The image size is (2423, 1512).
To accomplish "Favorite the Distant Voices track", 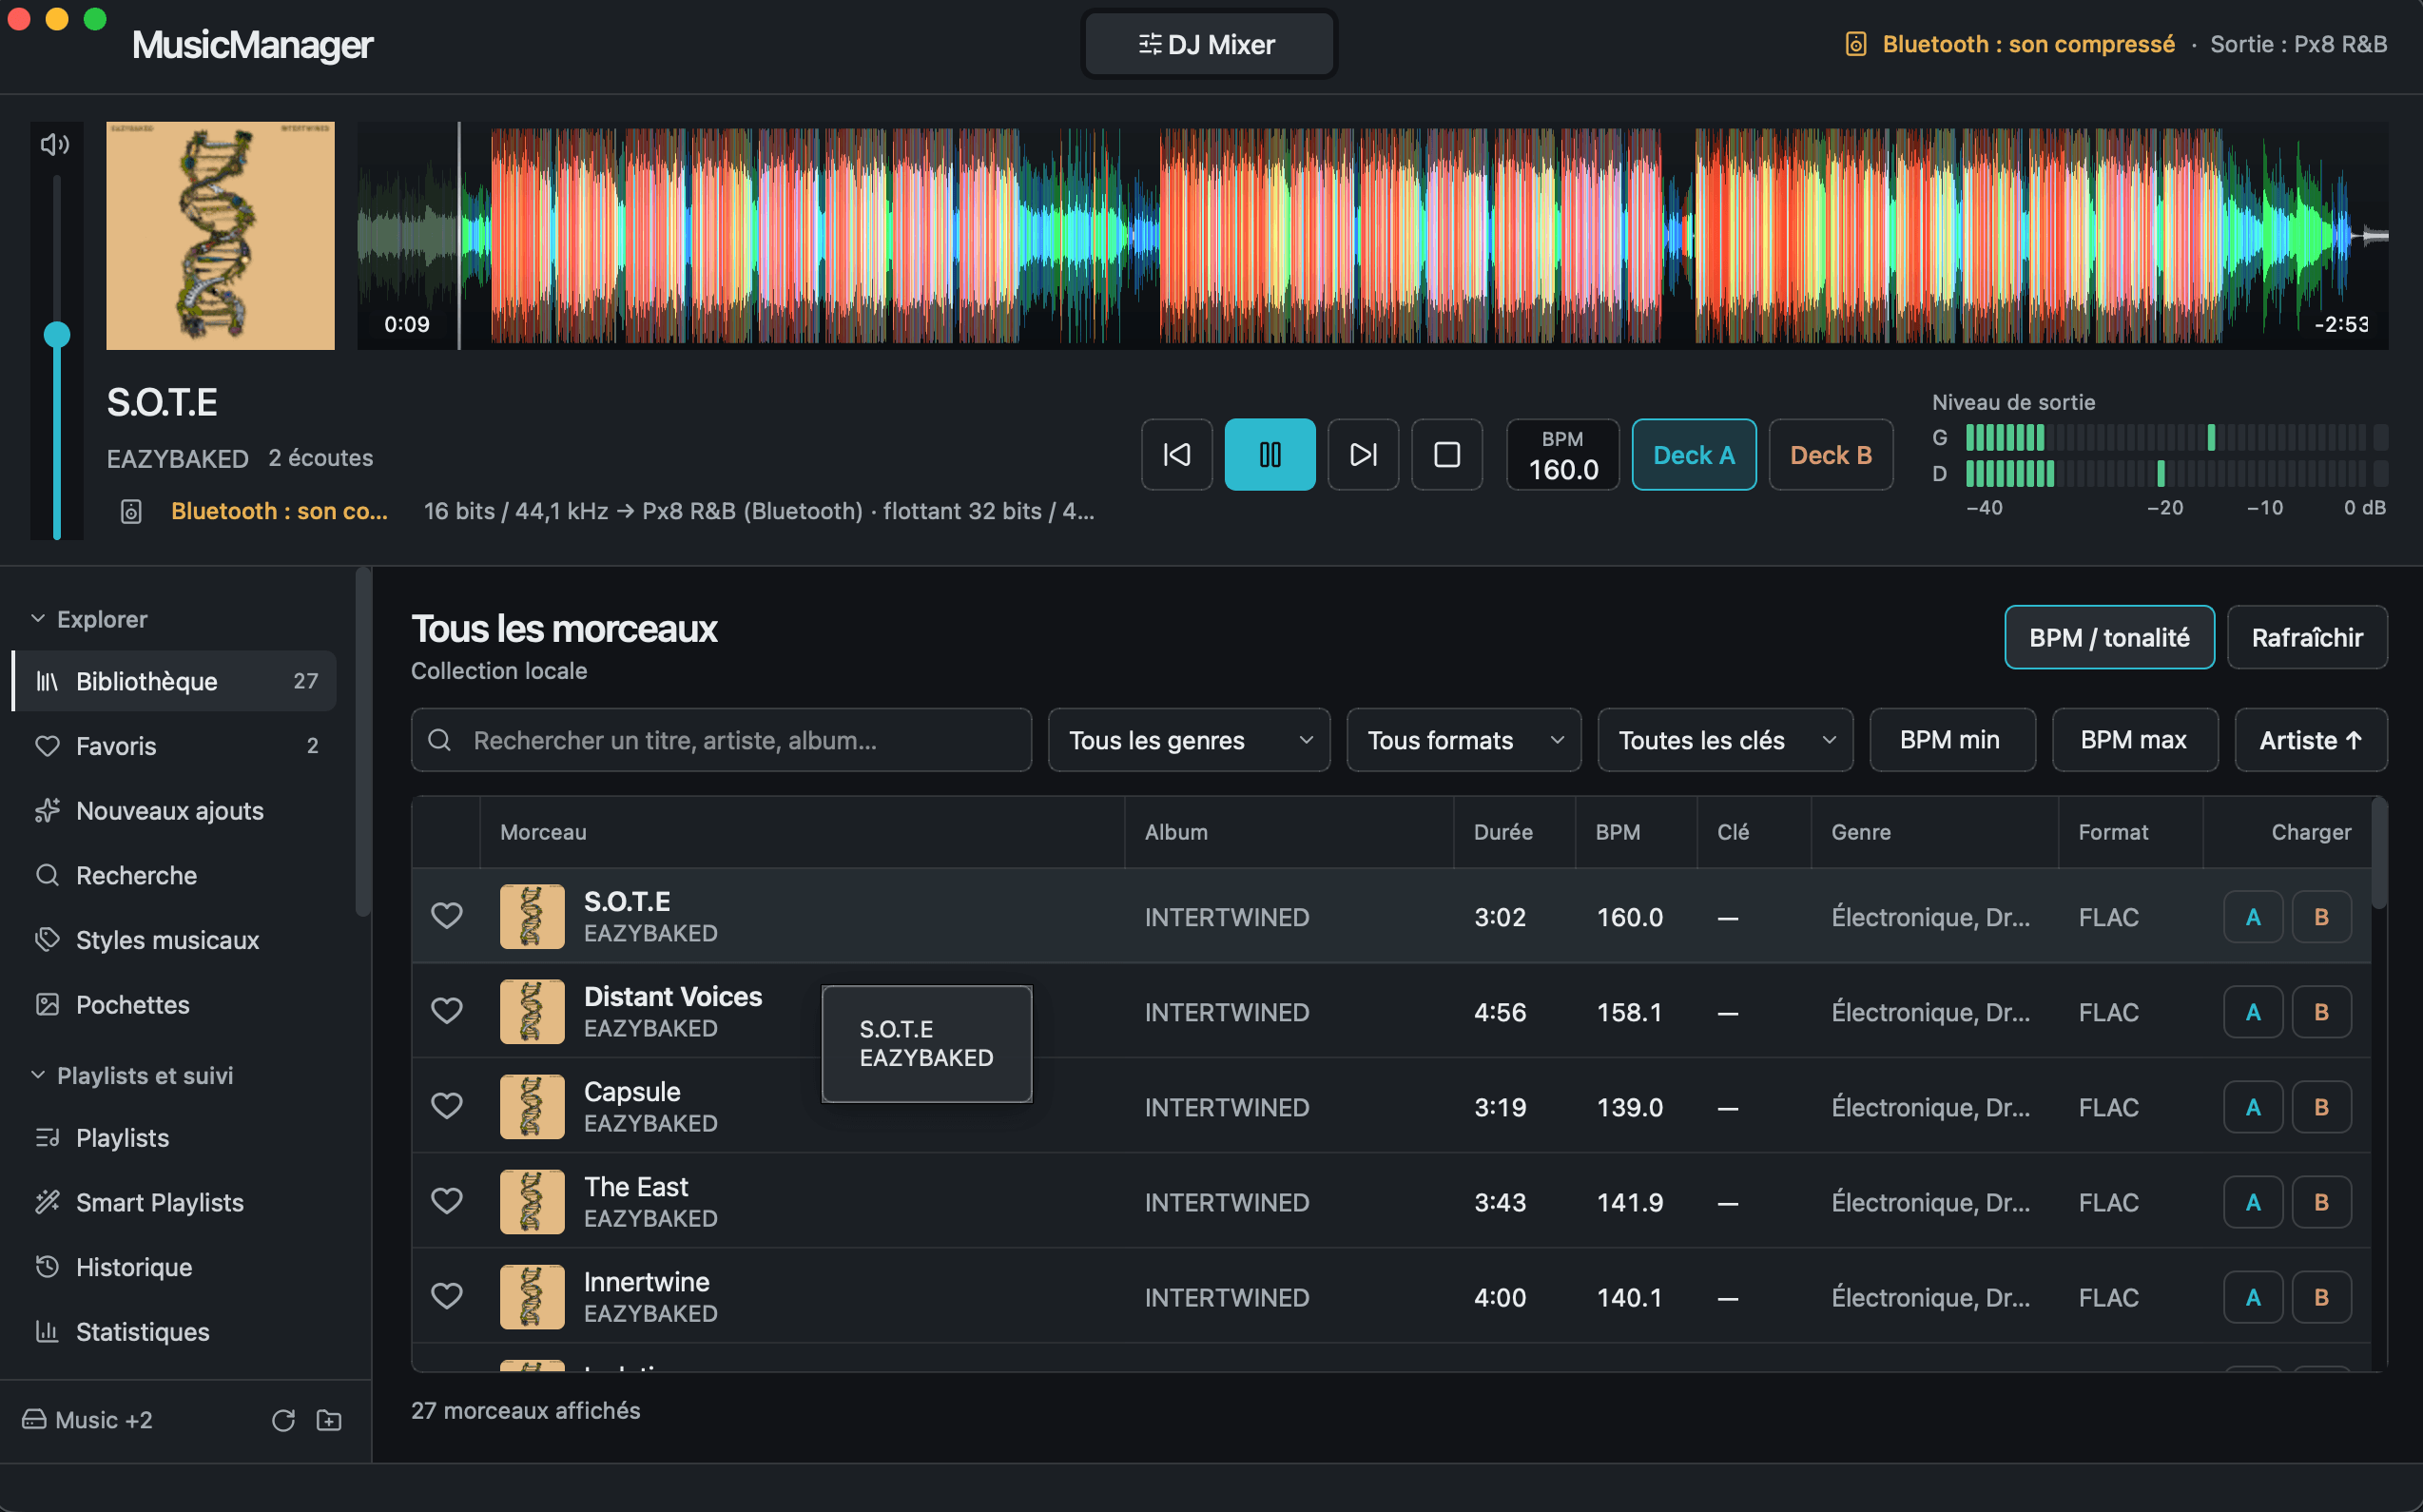I will [x=447, y=1011].
